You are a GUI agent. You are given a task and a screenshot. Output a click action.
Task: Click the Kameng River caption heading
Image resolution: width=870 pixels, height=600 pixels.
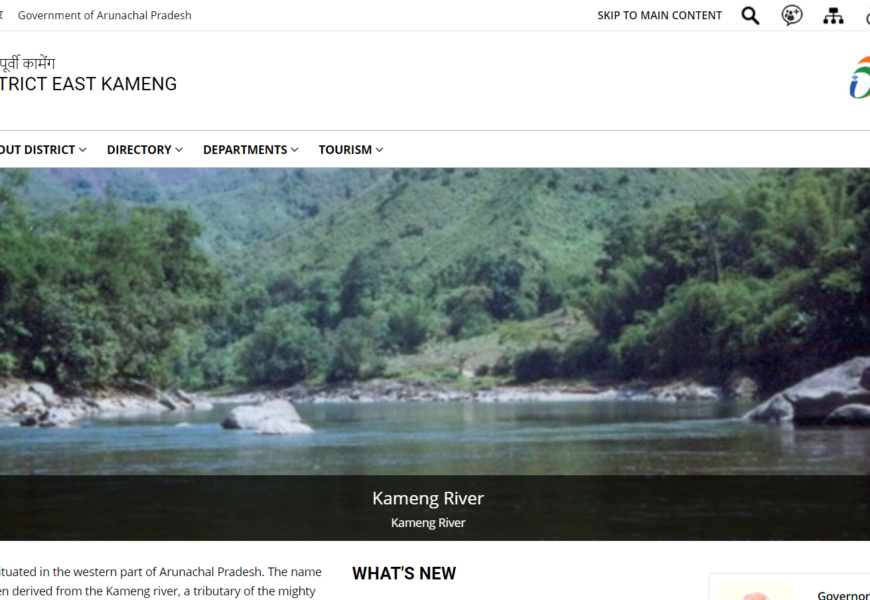coord(428,498)
